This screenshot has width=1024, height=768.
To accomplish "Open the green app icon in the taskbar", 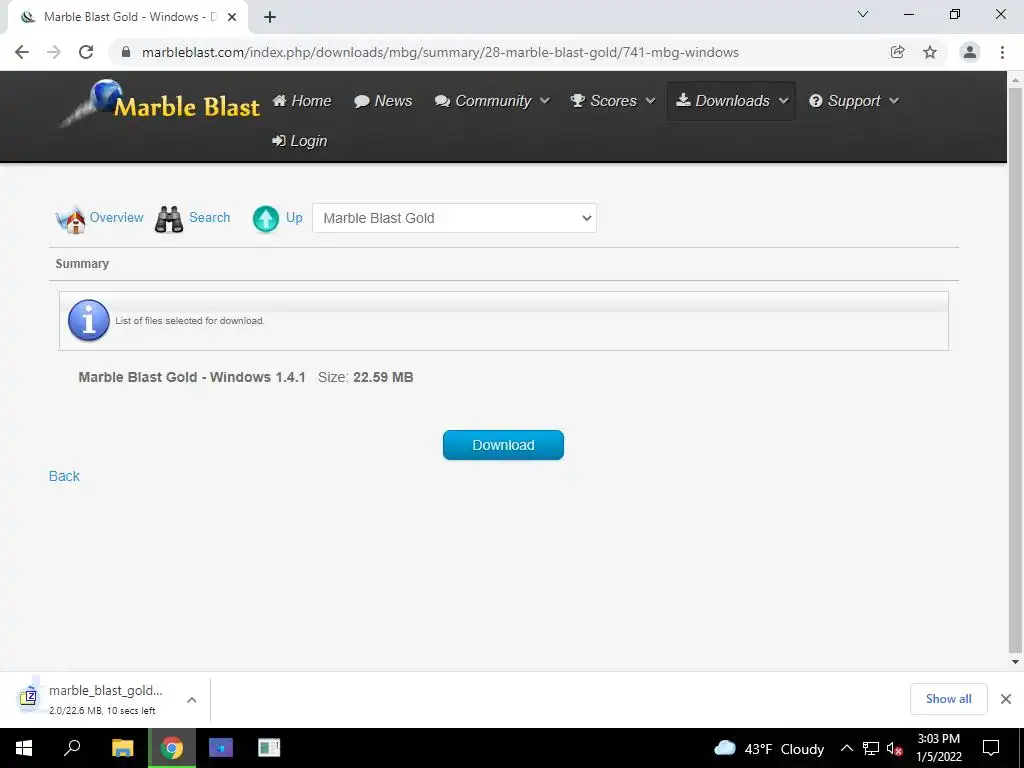I will 269,748.
